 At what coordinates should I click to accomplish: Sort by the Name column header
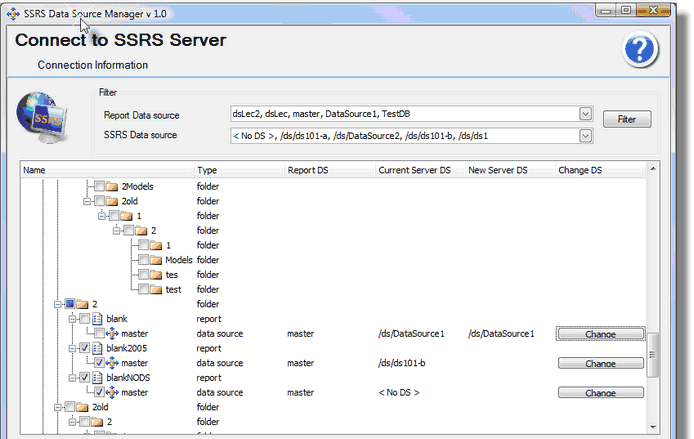click(x=107, y=170)
